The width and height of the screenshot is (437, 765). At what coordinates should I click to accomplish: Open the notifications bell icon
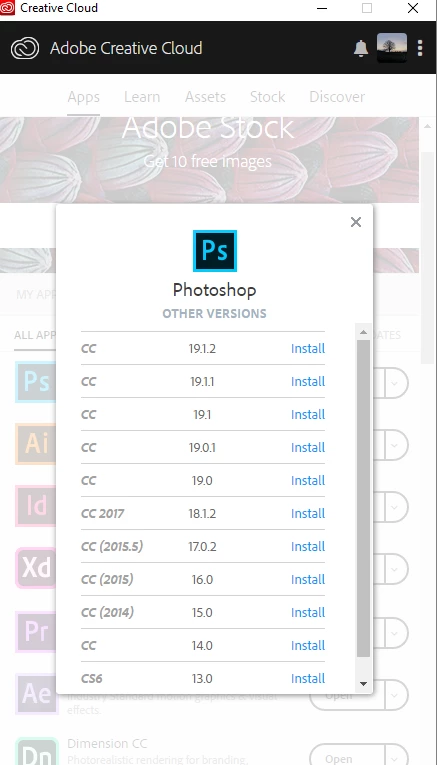(360, 48)
